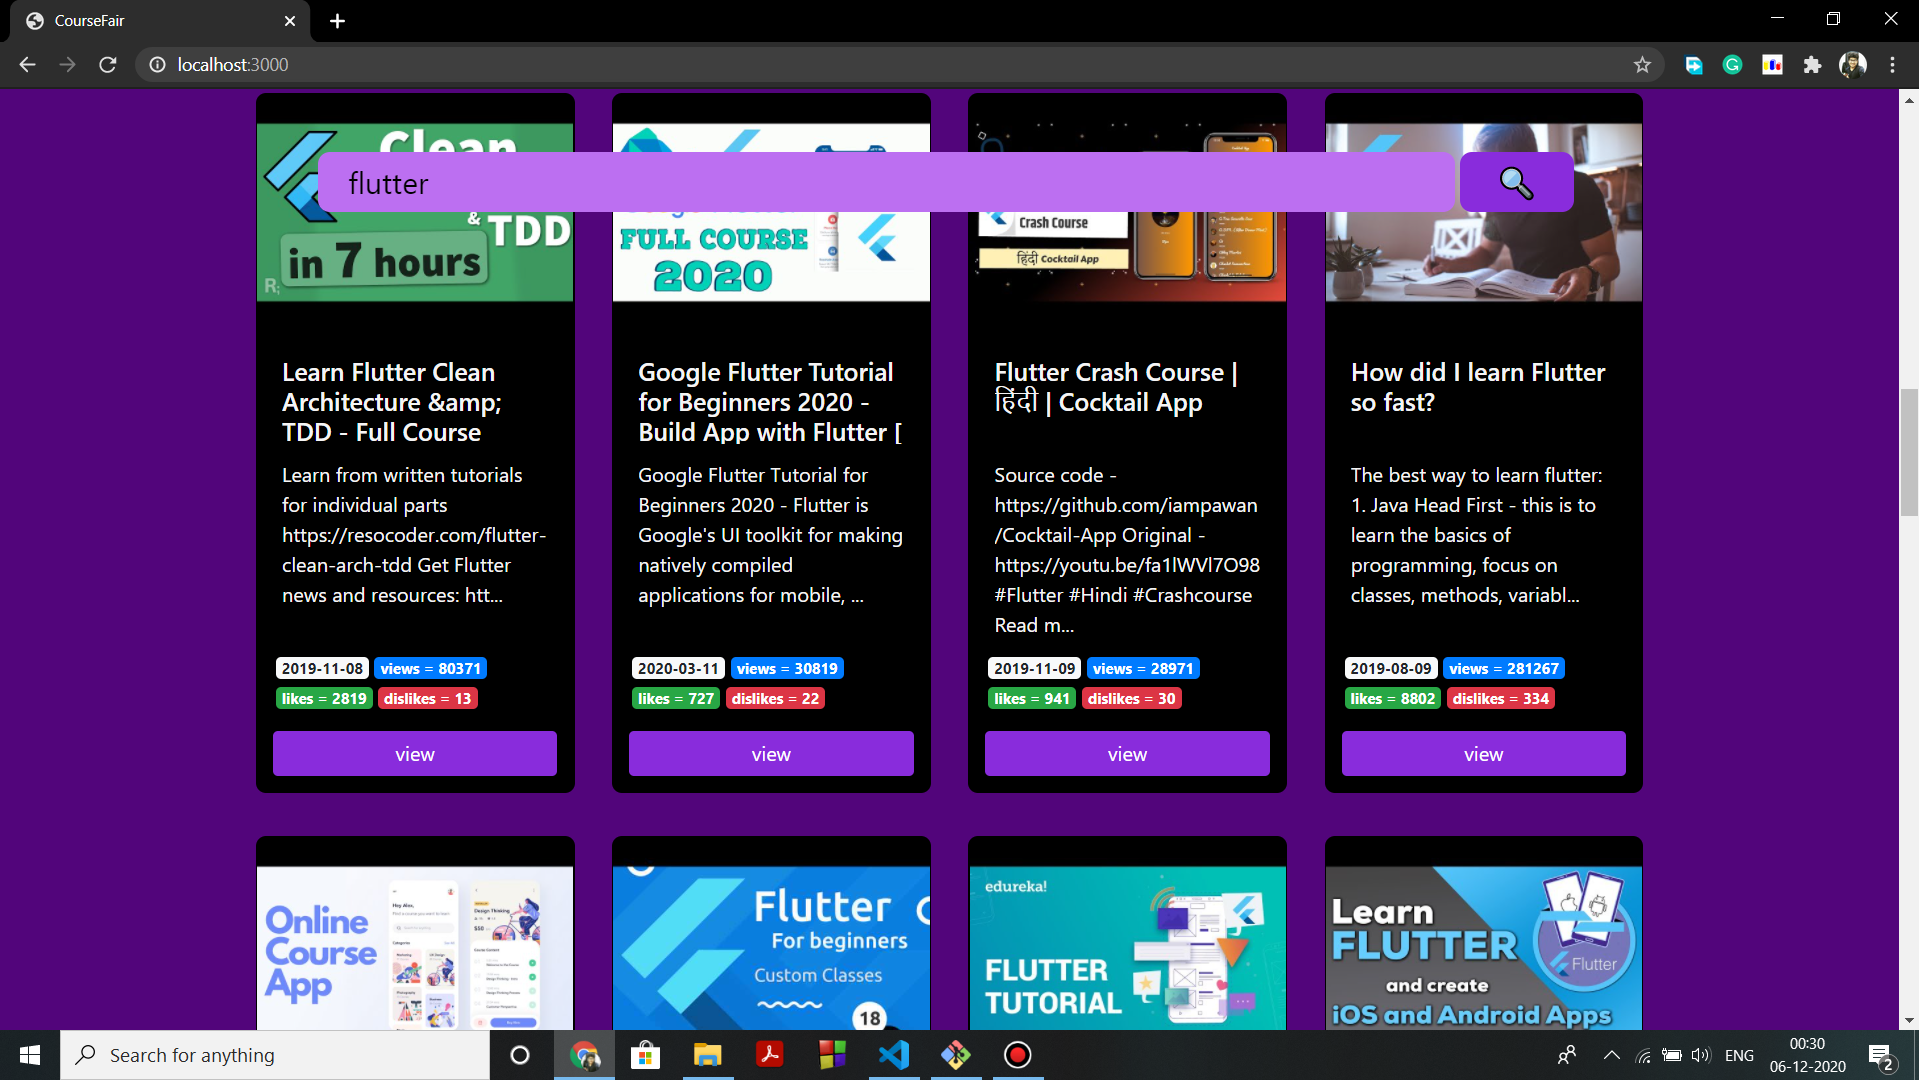Image resolution: width=1919 pixels, height=1080 pixels.
Task: Click title How did I learn Flutter
Action: tap(1478, 387)
